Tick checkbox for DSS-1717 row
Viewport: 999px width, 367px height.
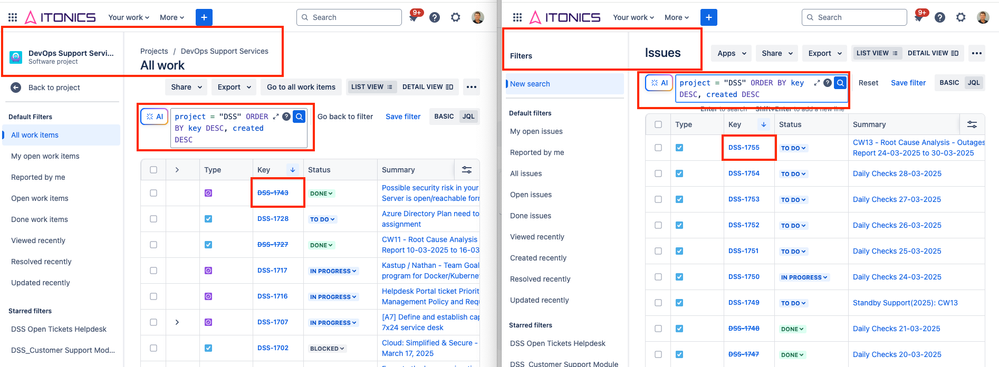(x=153, y=271)
